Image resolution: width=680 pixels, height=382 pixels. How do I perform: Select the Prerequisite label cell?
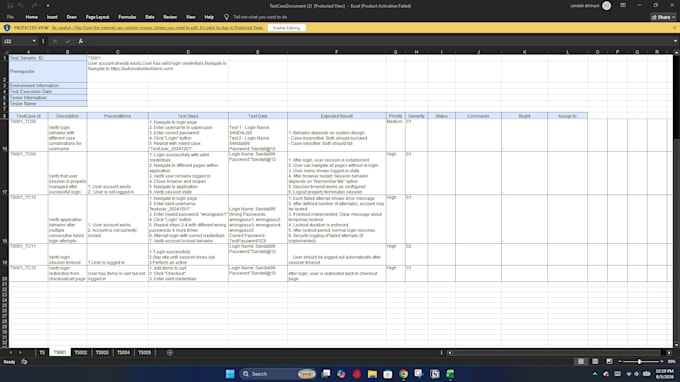48,72
